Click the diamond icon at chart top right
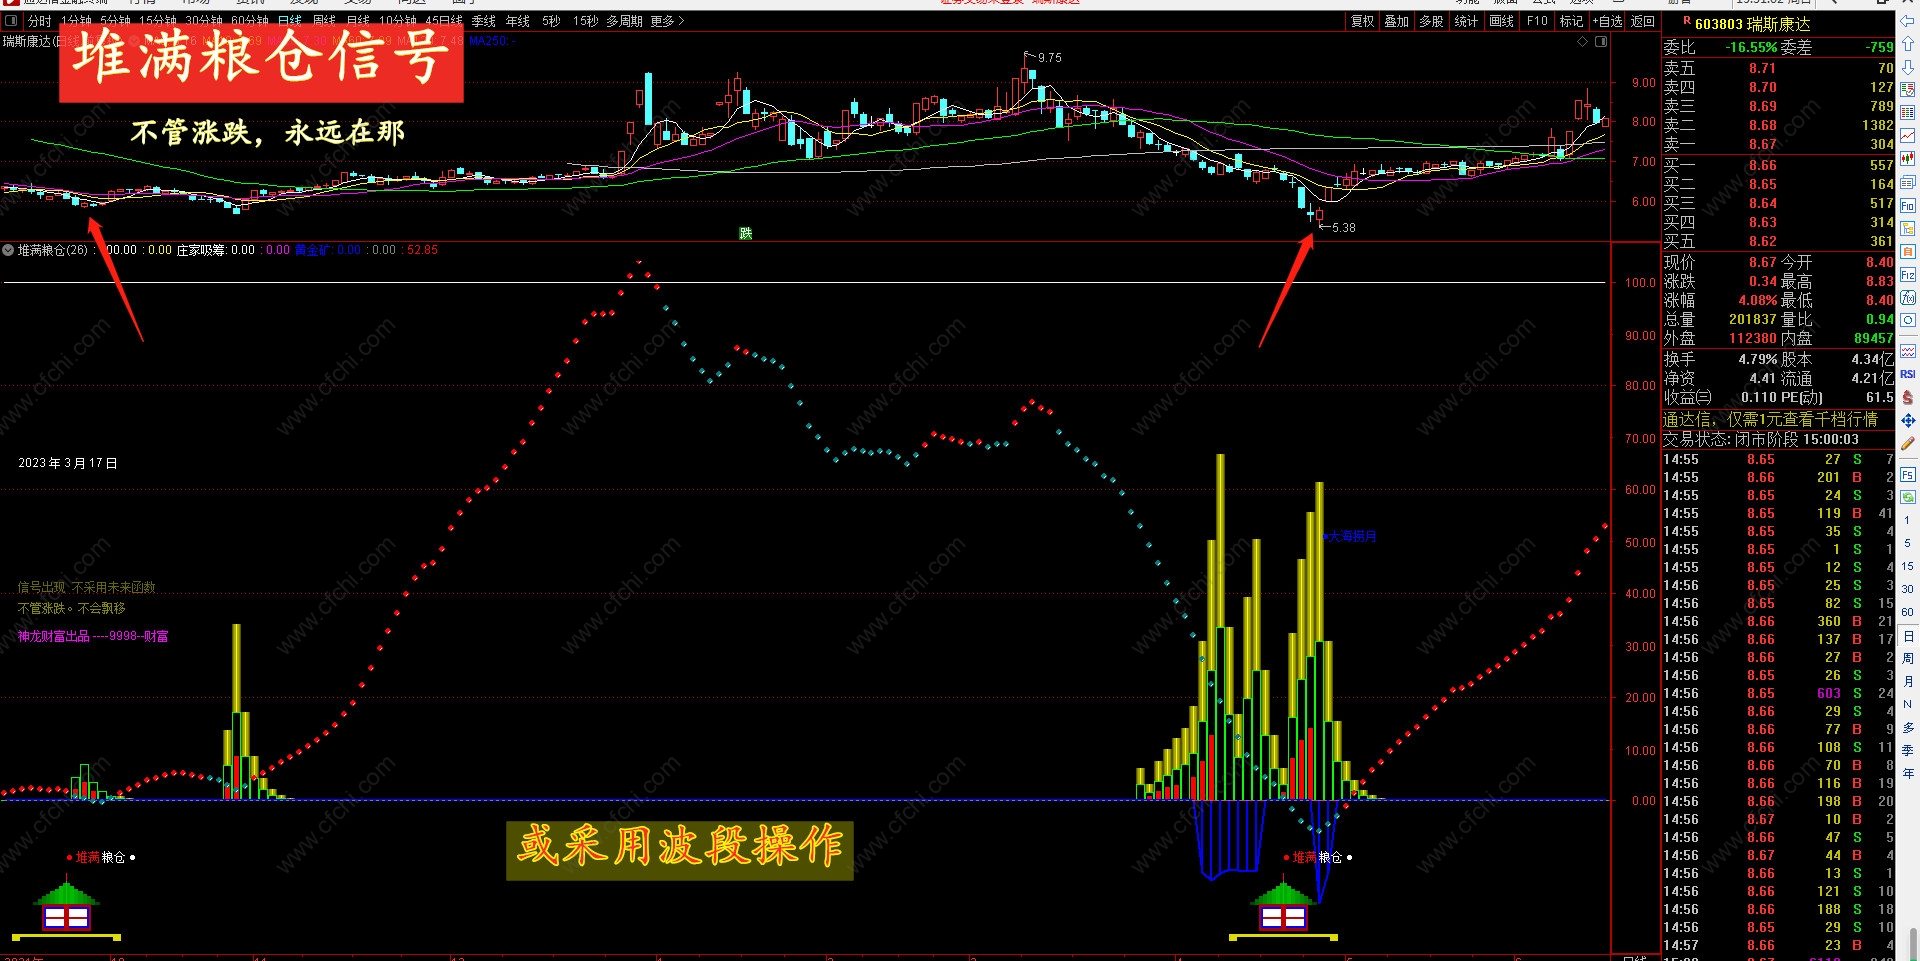The height and width of the screenshot is (961, 1920). click(1582, 41)
